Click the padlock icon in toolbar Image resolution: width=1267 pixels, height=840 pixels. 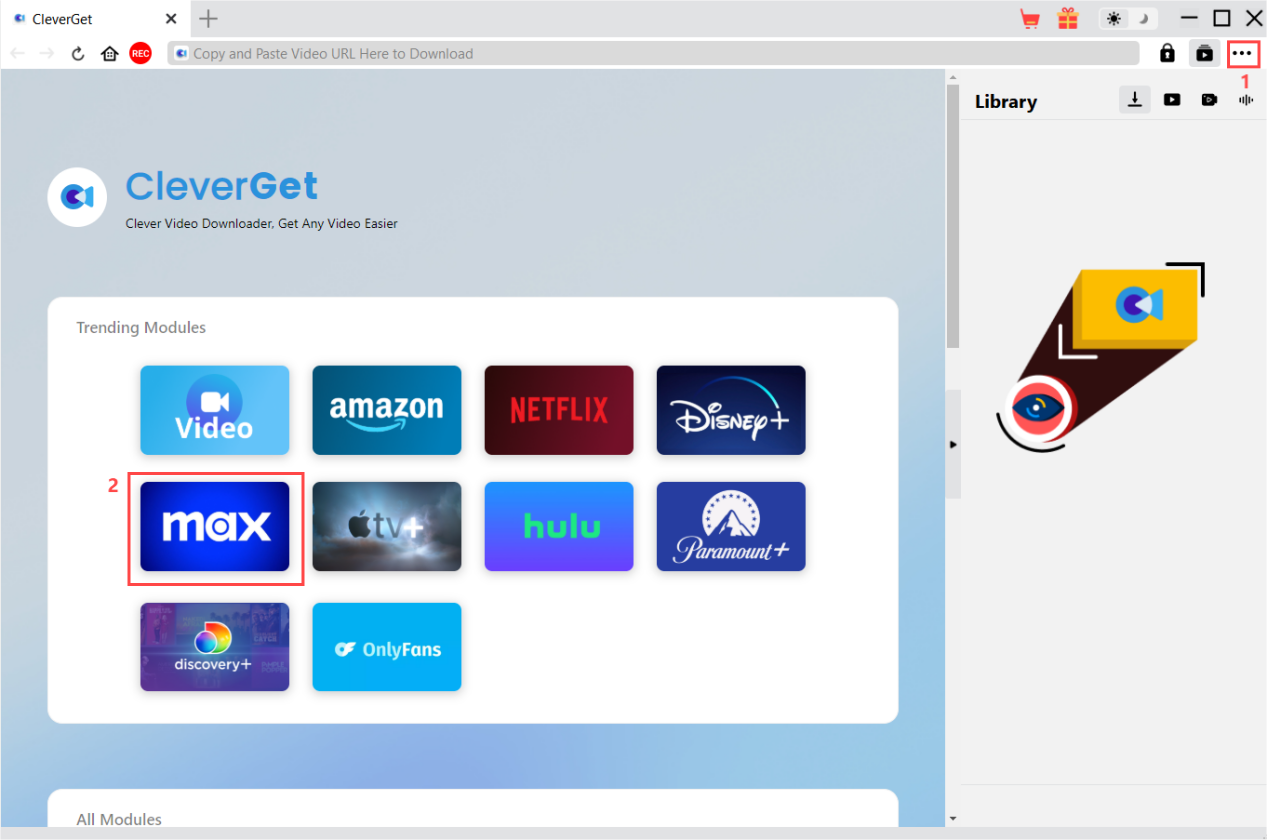1167,54
